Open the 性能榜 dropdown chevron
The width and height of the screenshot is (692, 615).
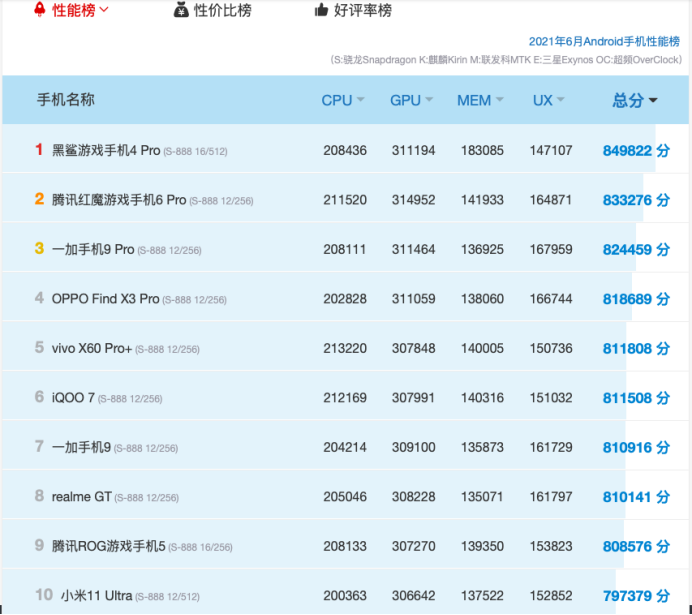105,9
